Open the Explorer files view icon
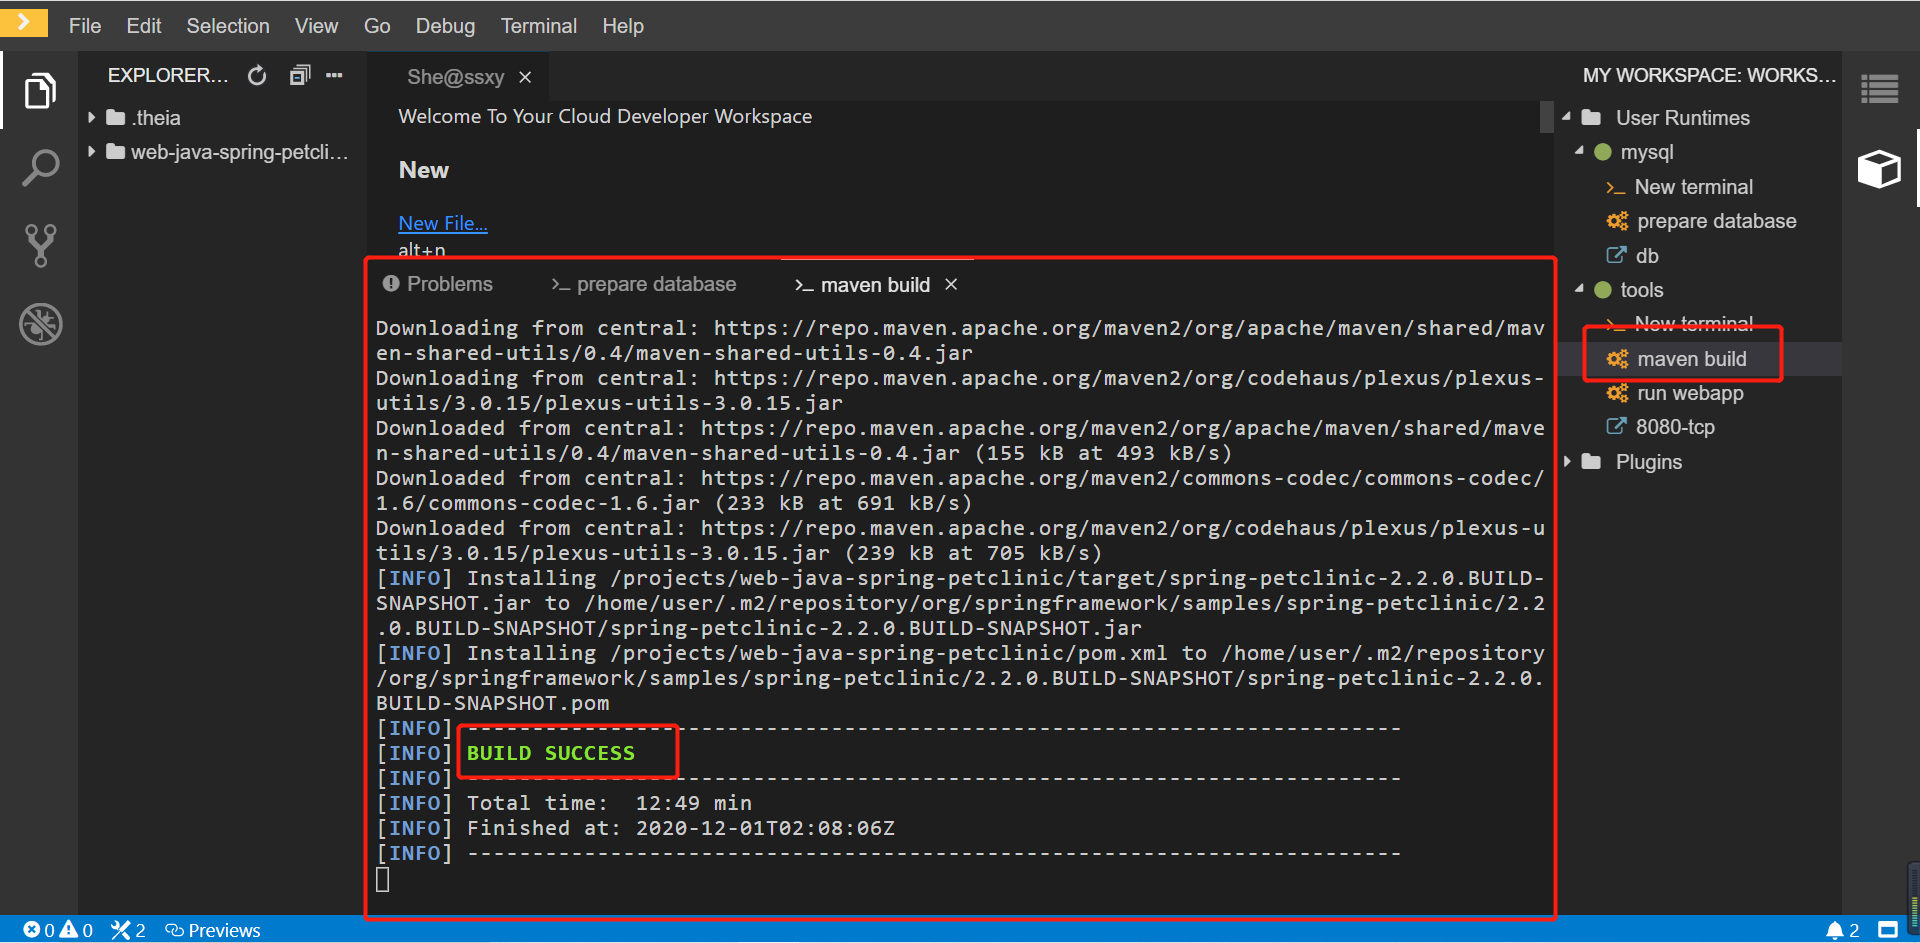Screen dimensions: 1920x943 click(x=40, y=91)
